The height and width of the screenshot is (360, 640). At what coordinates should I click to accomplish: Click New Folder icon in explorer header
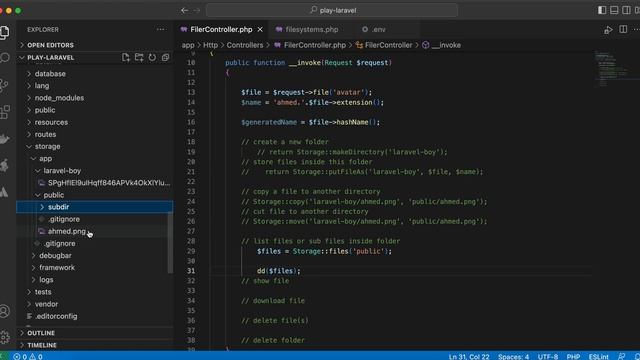(139, 58)
